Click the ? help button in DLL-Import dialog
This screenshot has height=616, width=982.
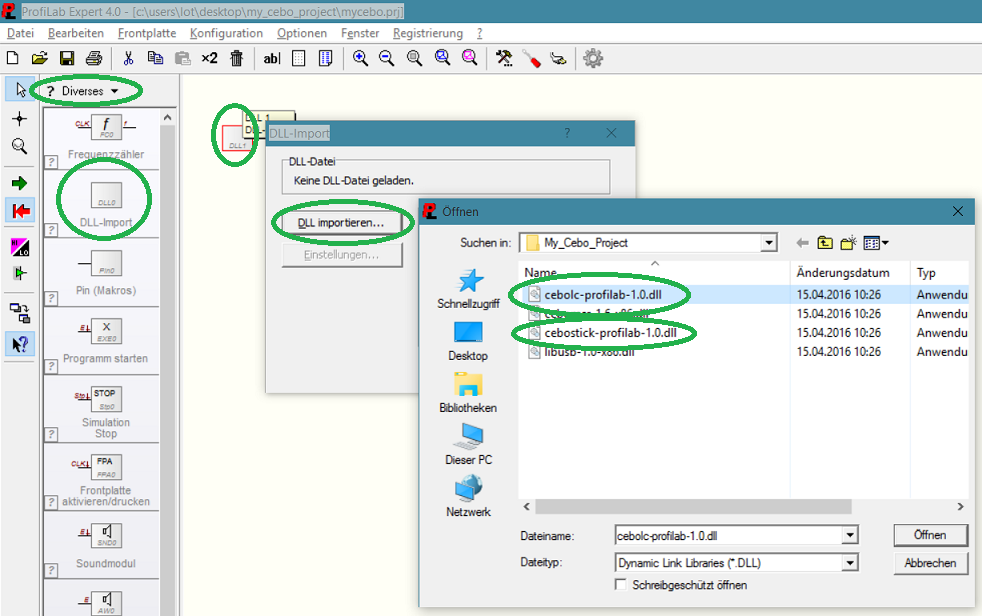567,133
